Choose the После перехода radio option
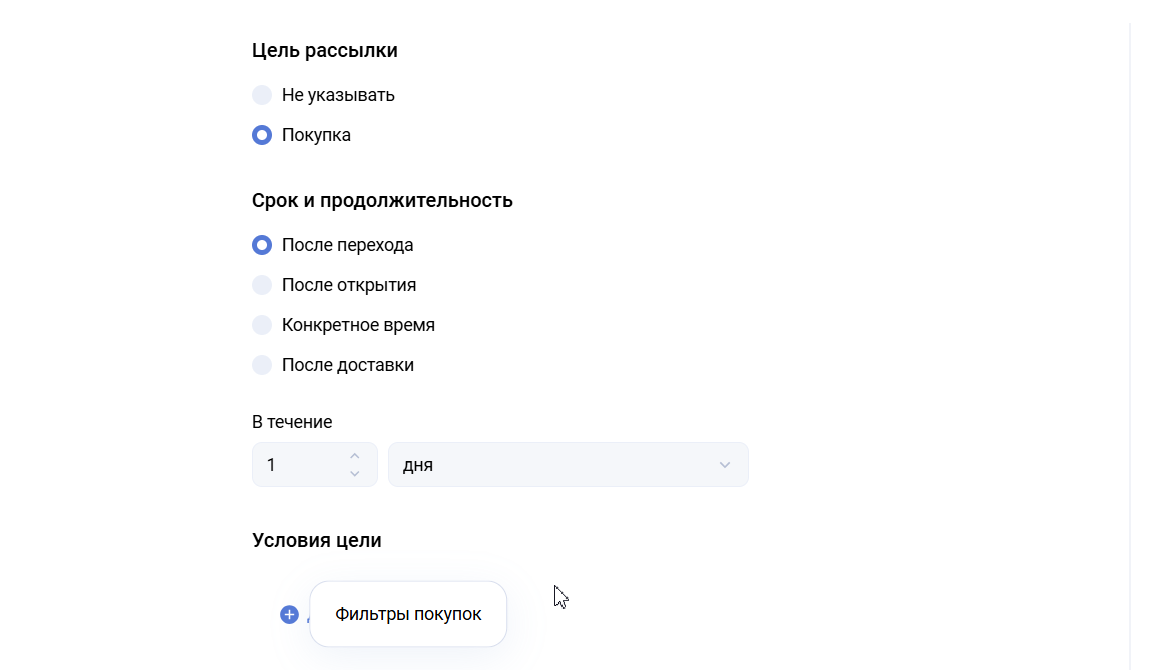This screenshot has width=1159, height=670. tap(262, 245)
